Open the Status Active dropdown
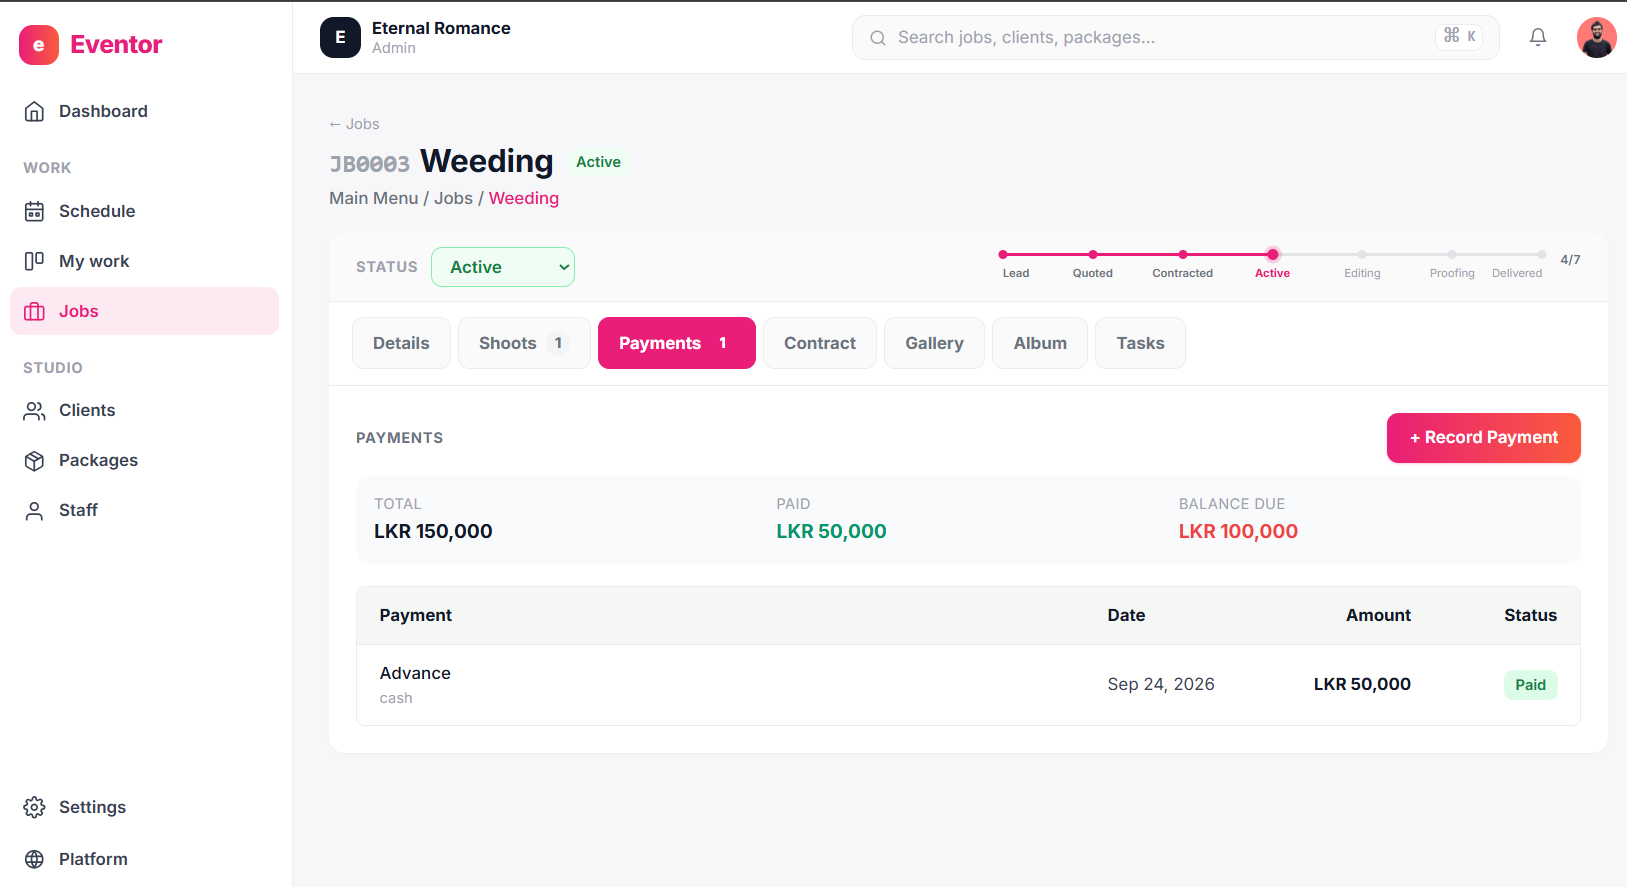Image resolution: width=1627 pixels, height=887 pixels. coord(503,267)
